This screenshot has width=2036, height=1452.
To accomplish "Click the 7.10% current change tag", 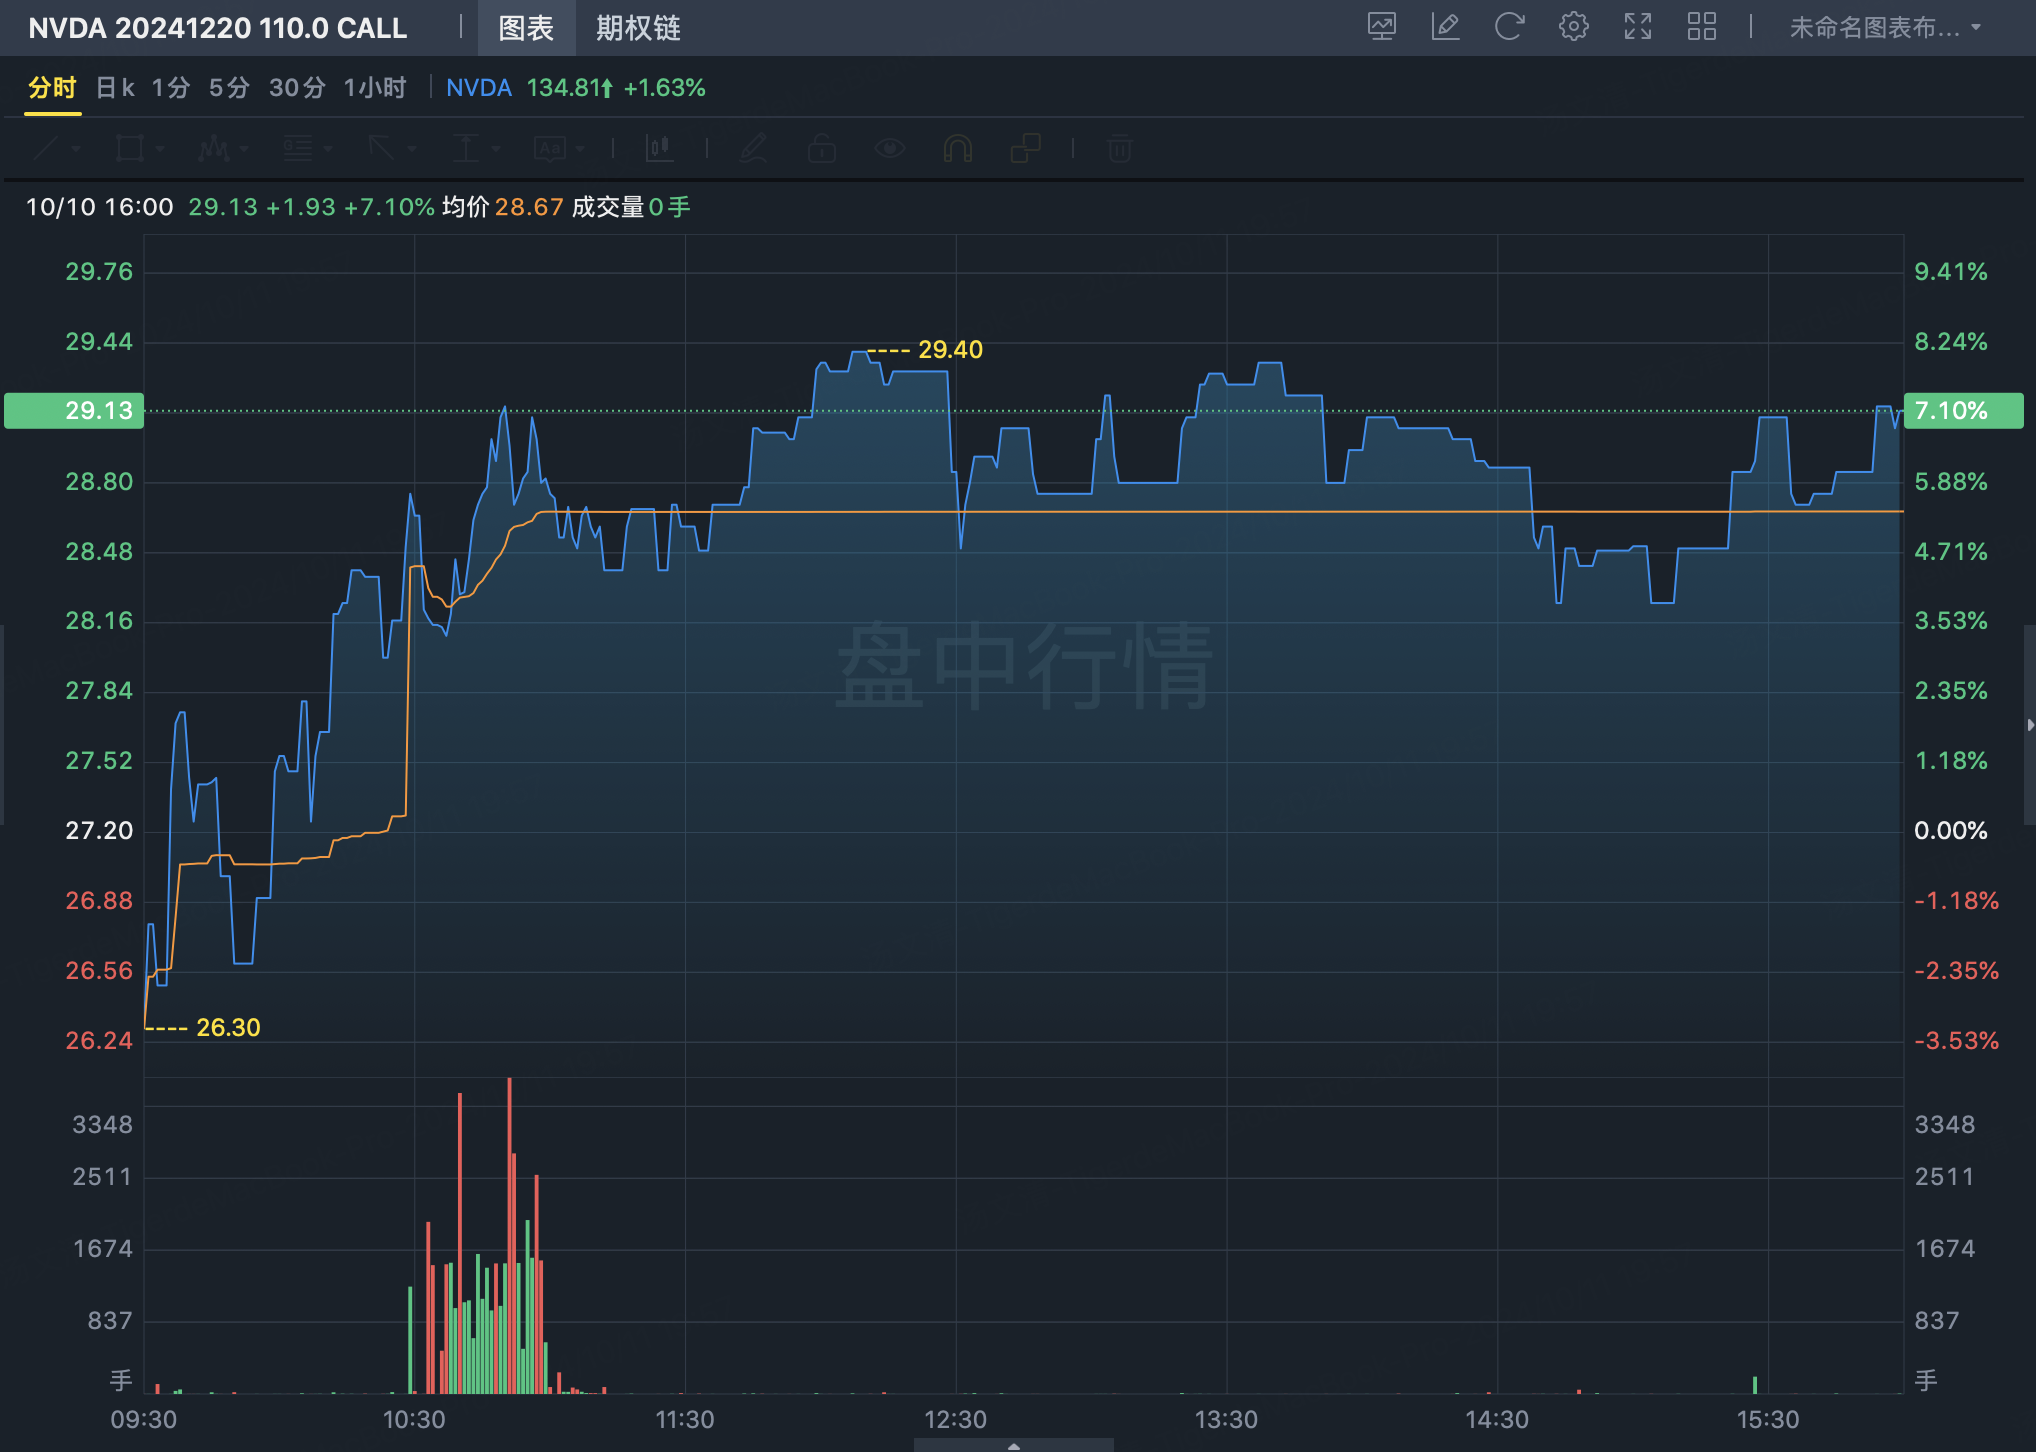I will coord(1963,410).
